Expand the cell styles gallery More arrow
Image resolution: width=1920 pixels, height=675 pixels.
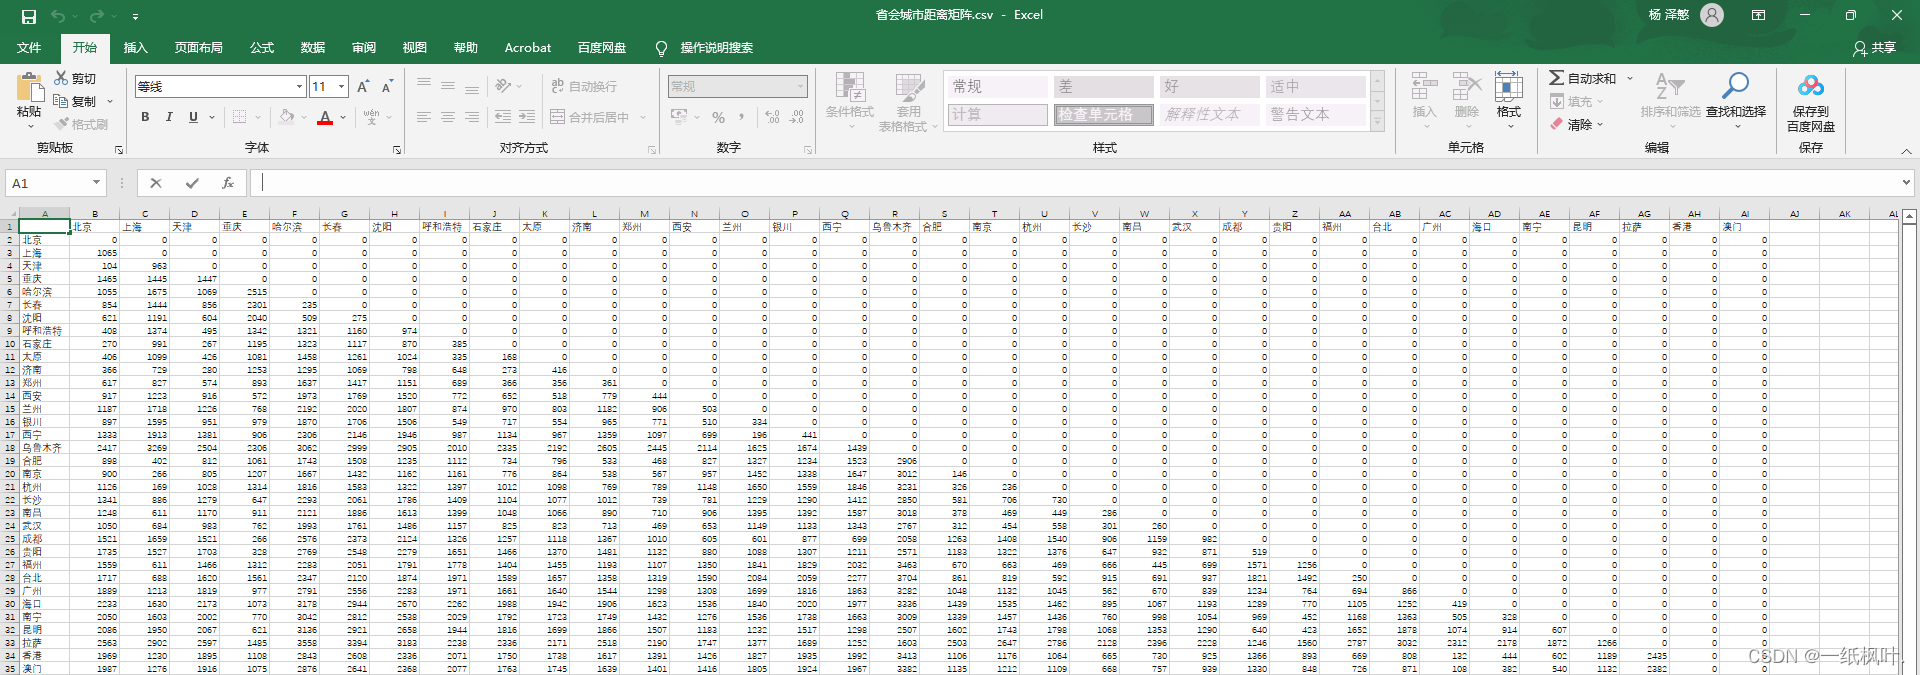tap(1377, 122)
